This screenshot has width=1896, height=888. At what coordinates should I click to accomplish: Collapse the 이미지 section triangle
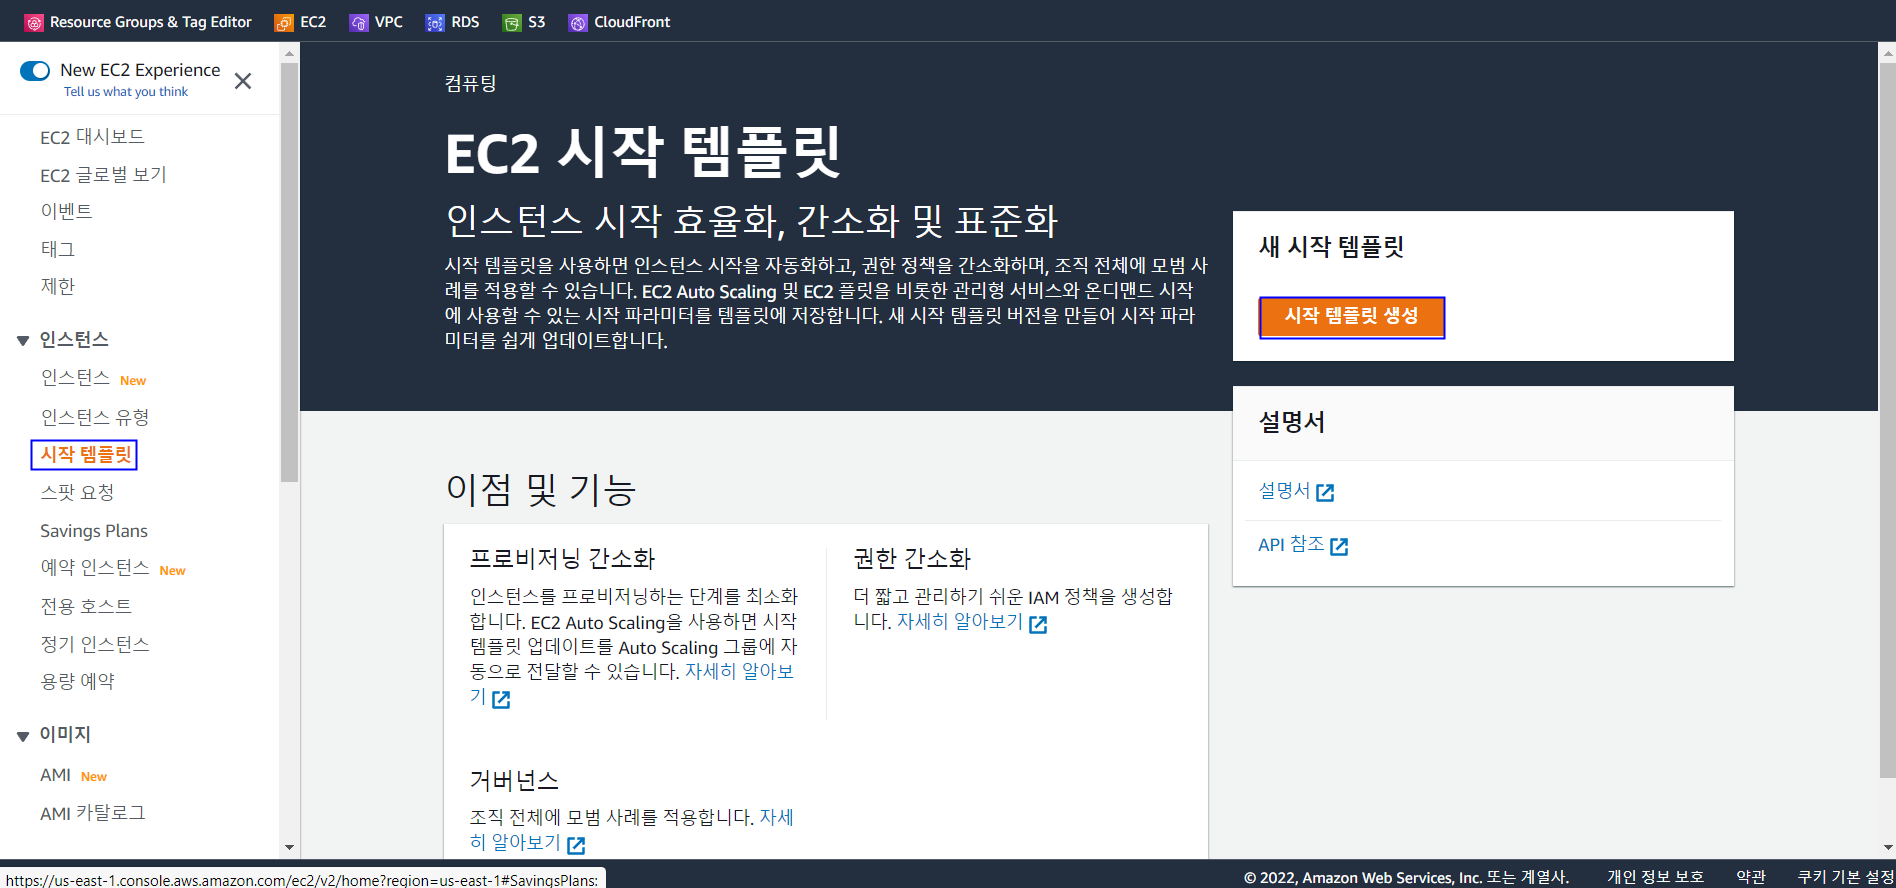point(23,736)
